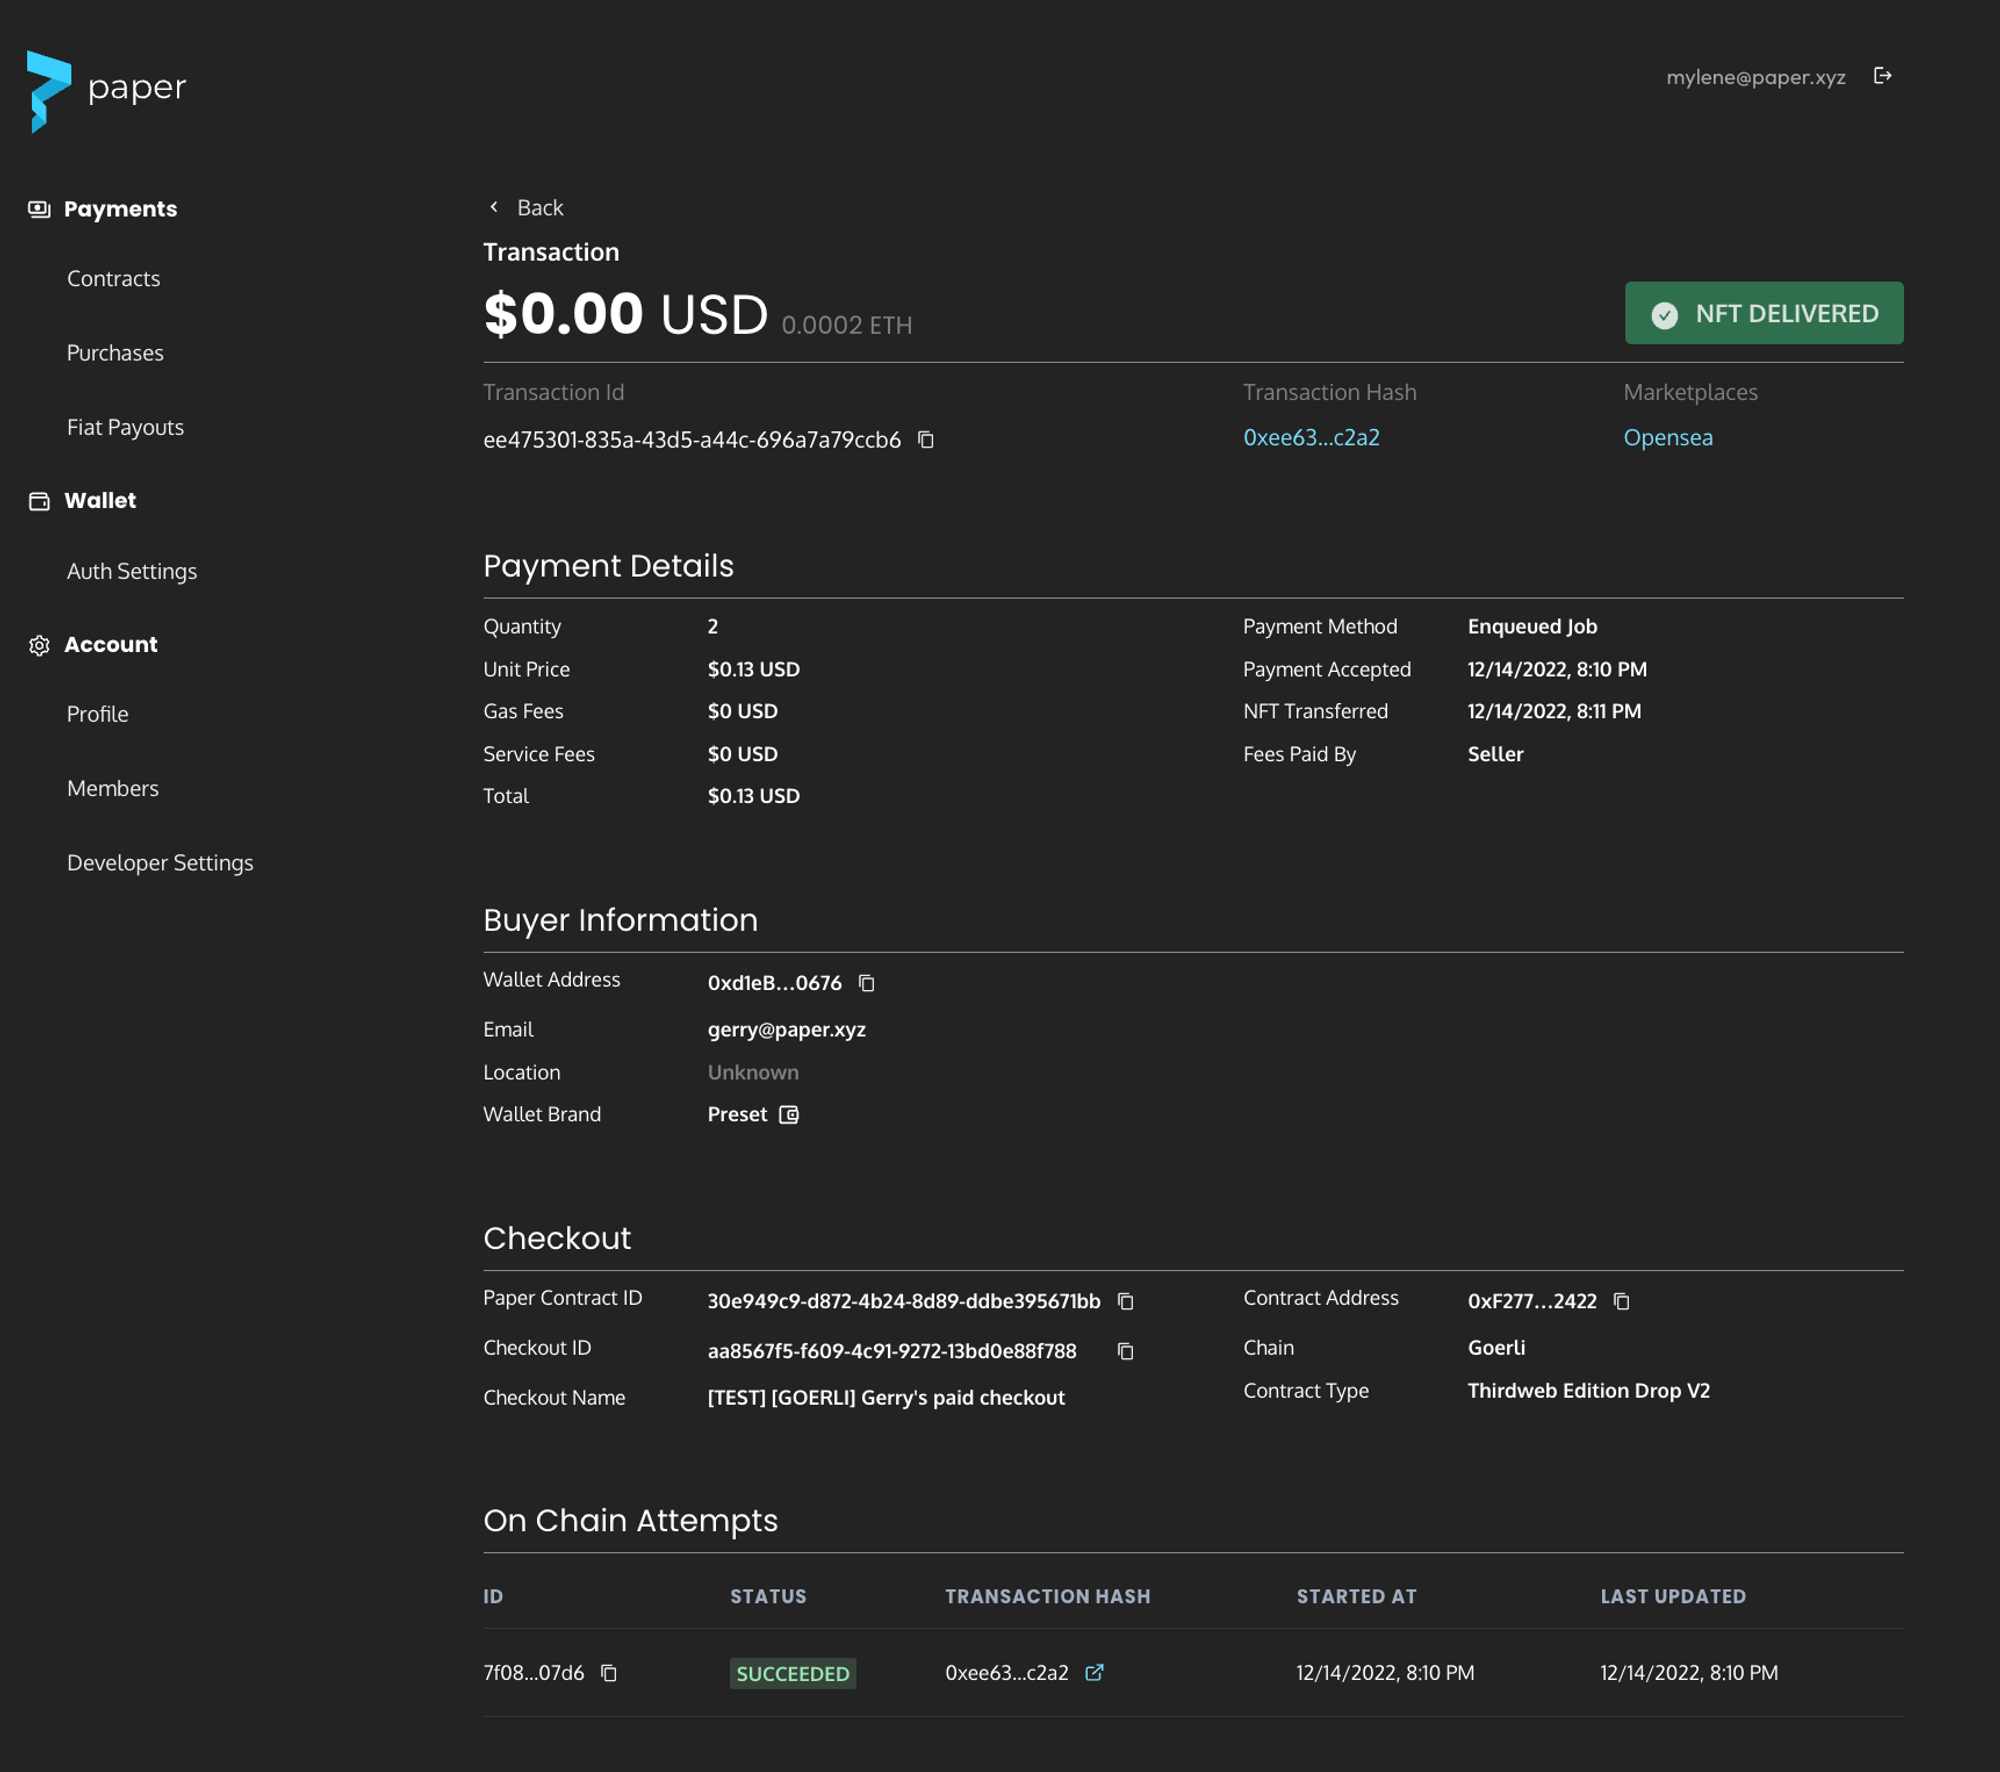The width and height of the screenshot is (2000, 1772).
Task: Go back using the Back chevron
Action: pos(494,207)
